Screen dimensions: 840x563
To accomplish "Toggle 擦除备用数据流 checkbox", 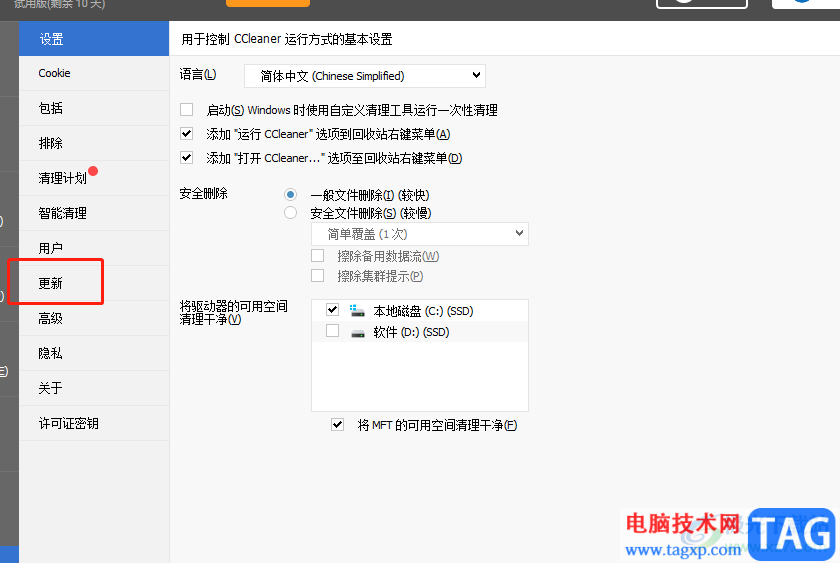I will pos(318,256).
